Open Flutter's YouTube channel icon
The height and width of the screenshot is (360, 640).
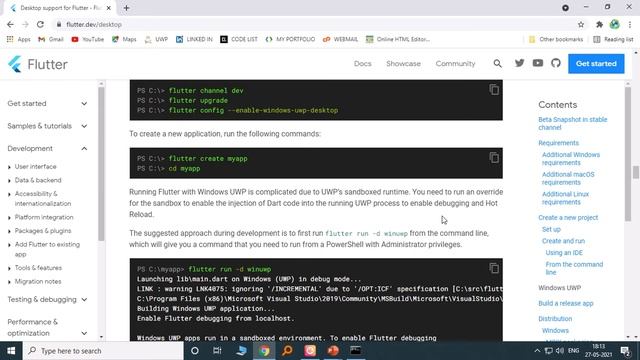(x=538, y=63)
